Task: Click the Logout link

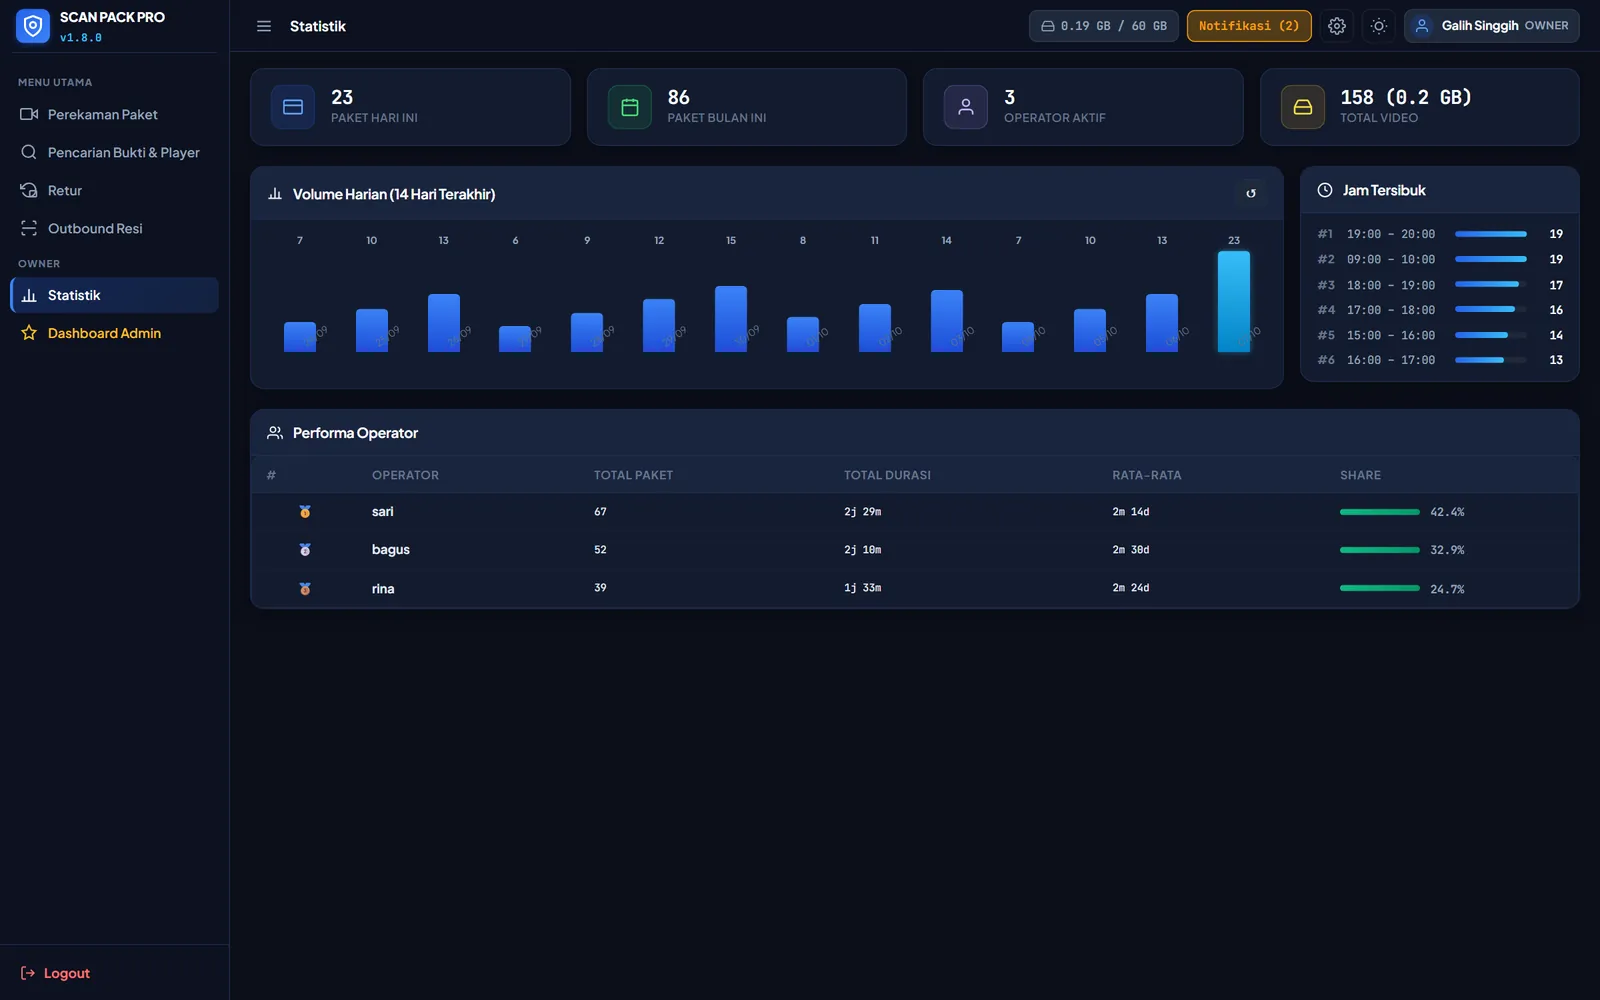Action: (x=56, y=973)
